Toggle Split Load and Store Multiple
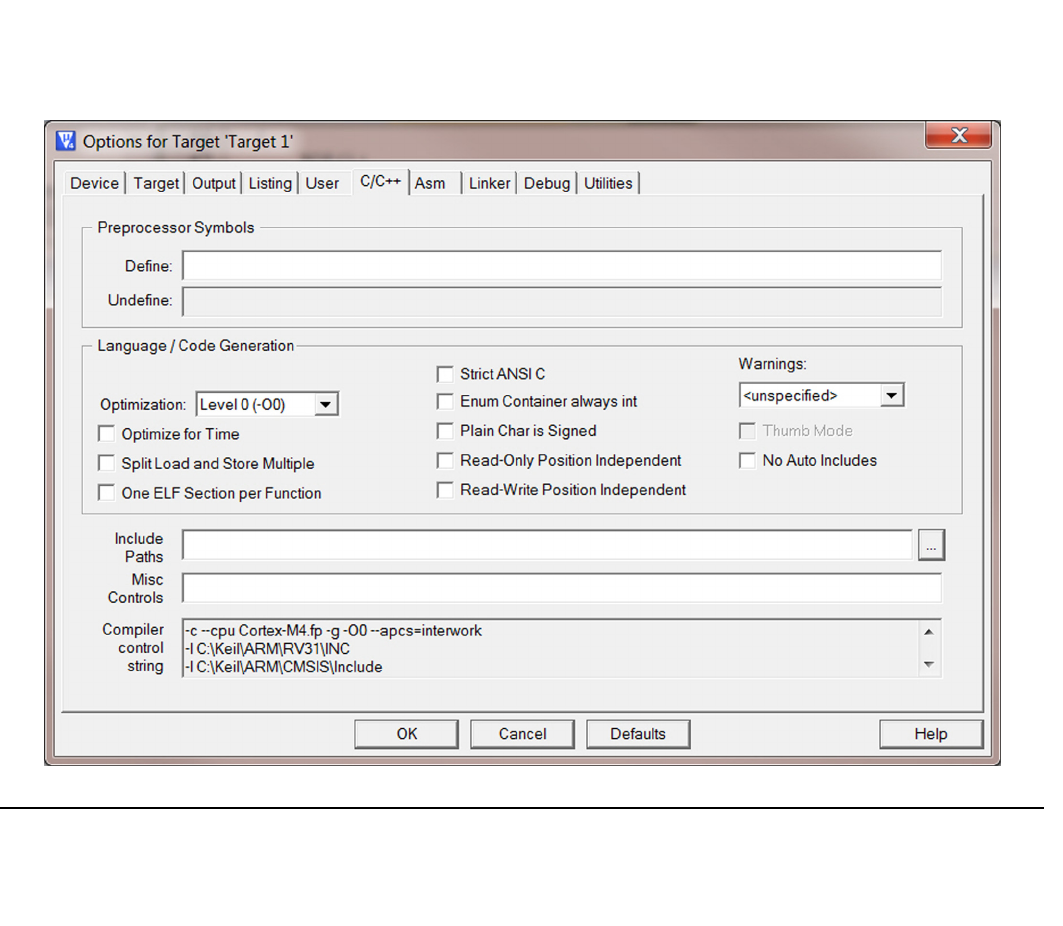This screenshot has width=1063, height=926. click(106, 463)
